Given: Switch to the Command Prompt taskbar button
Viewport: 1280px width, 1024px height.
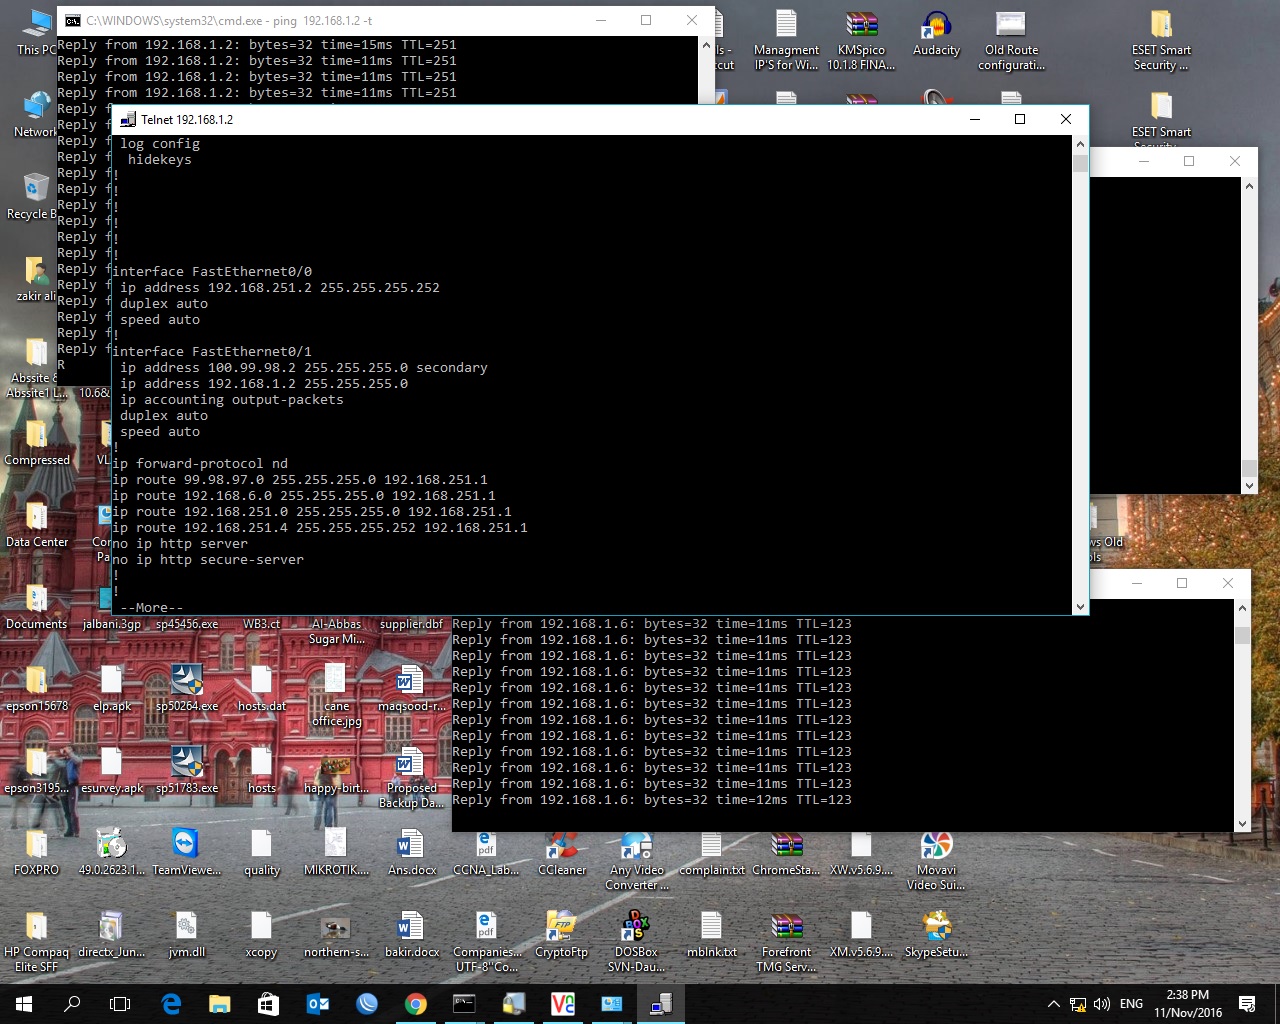Looking at the screenshot, I should [x=465, y=1003].
